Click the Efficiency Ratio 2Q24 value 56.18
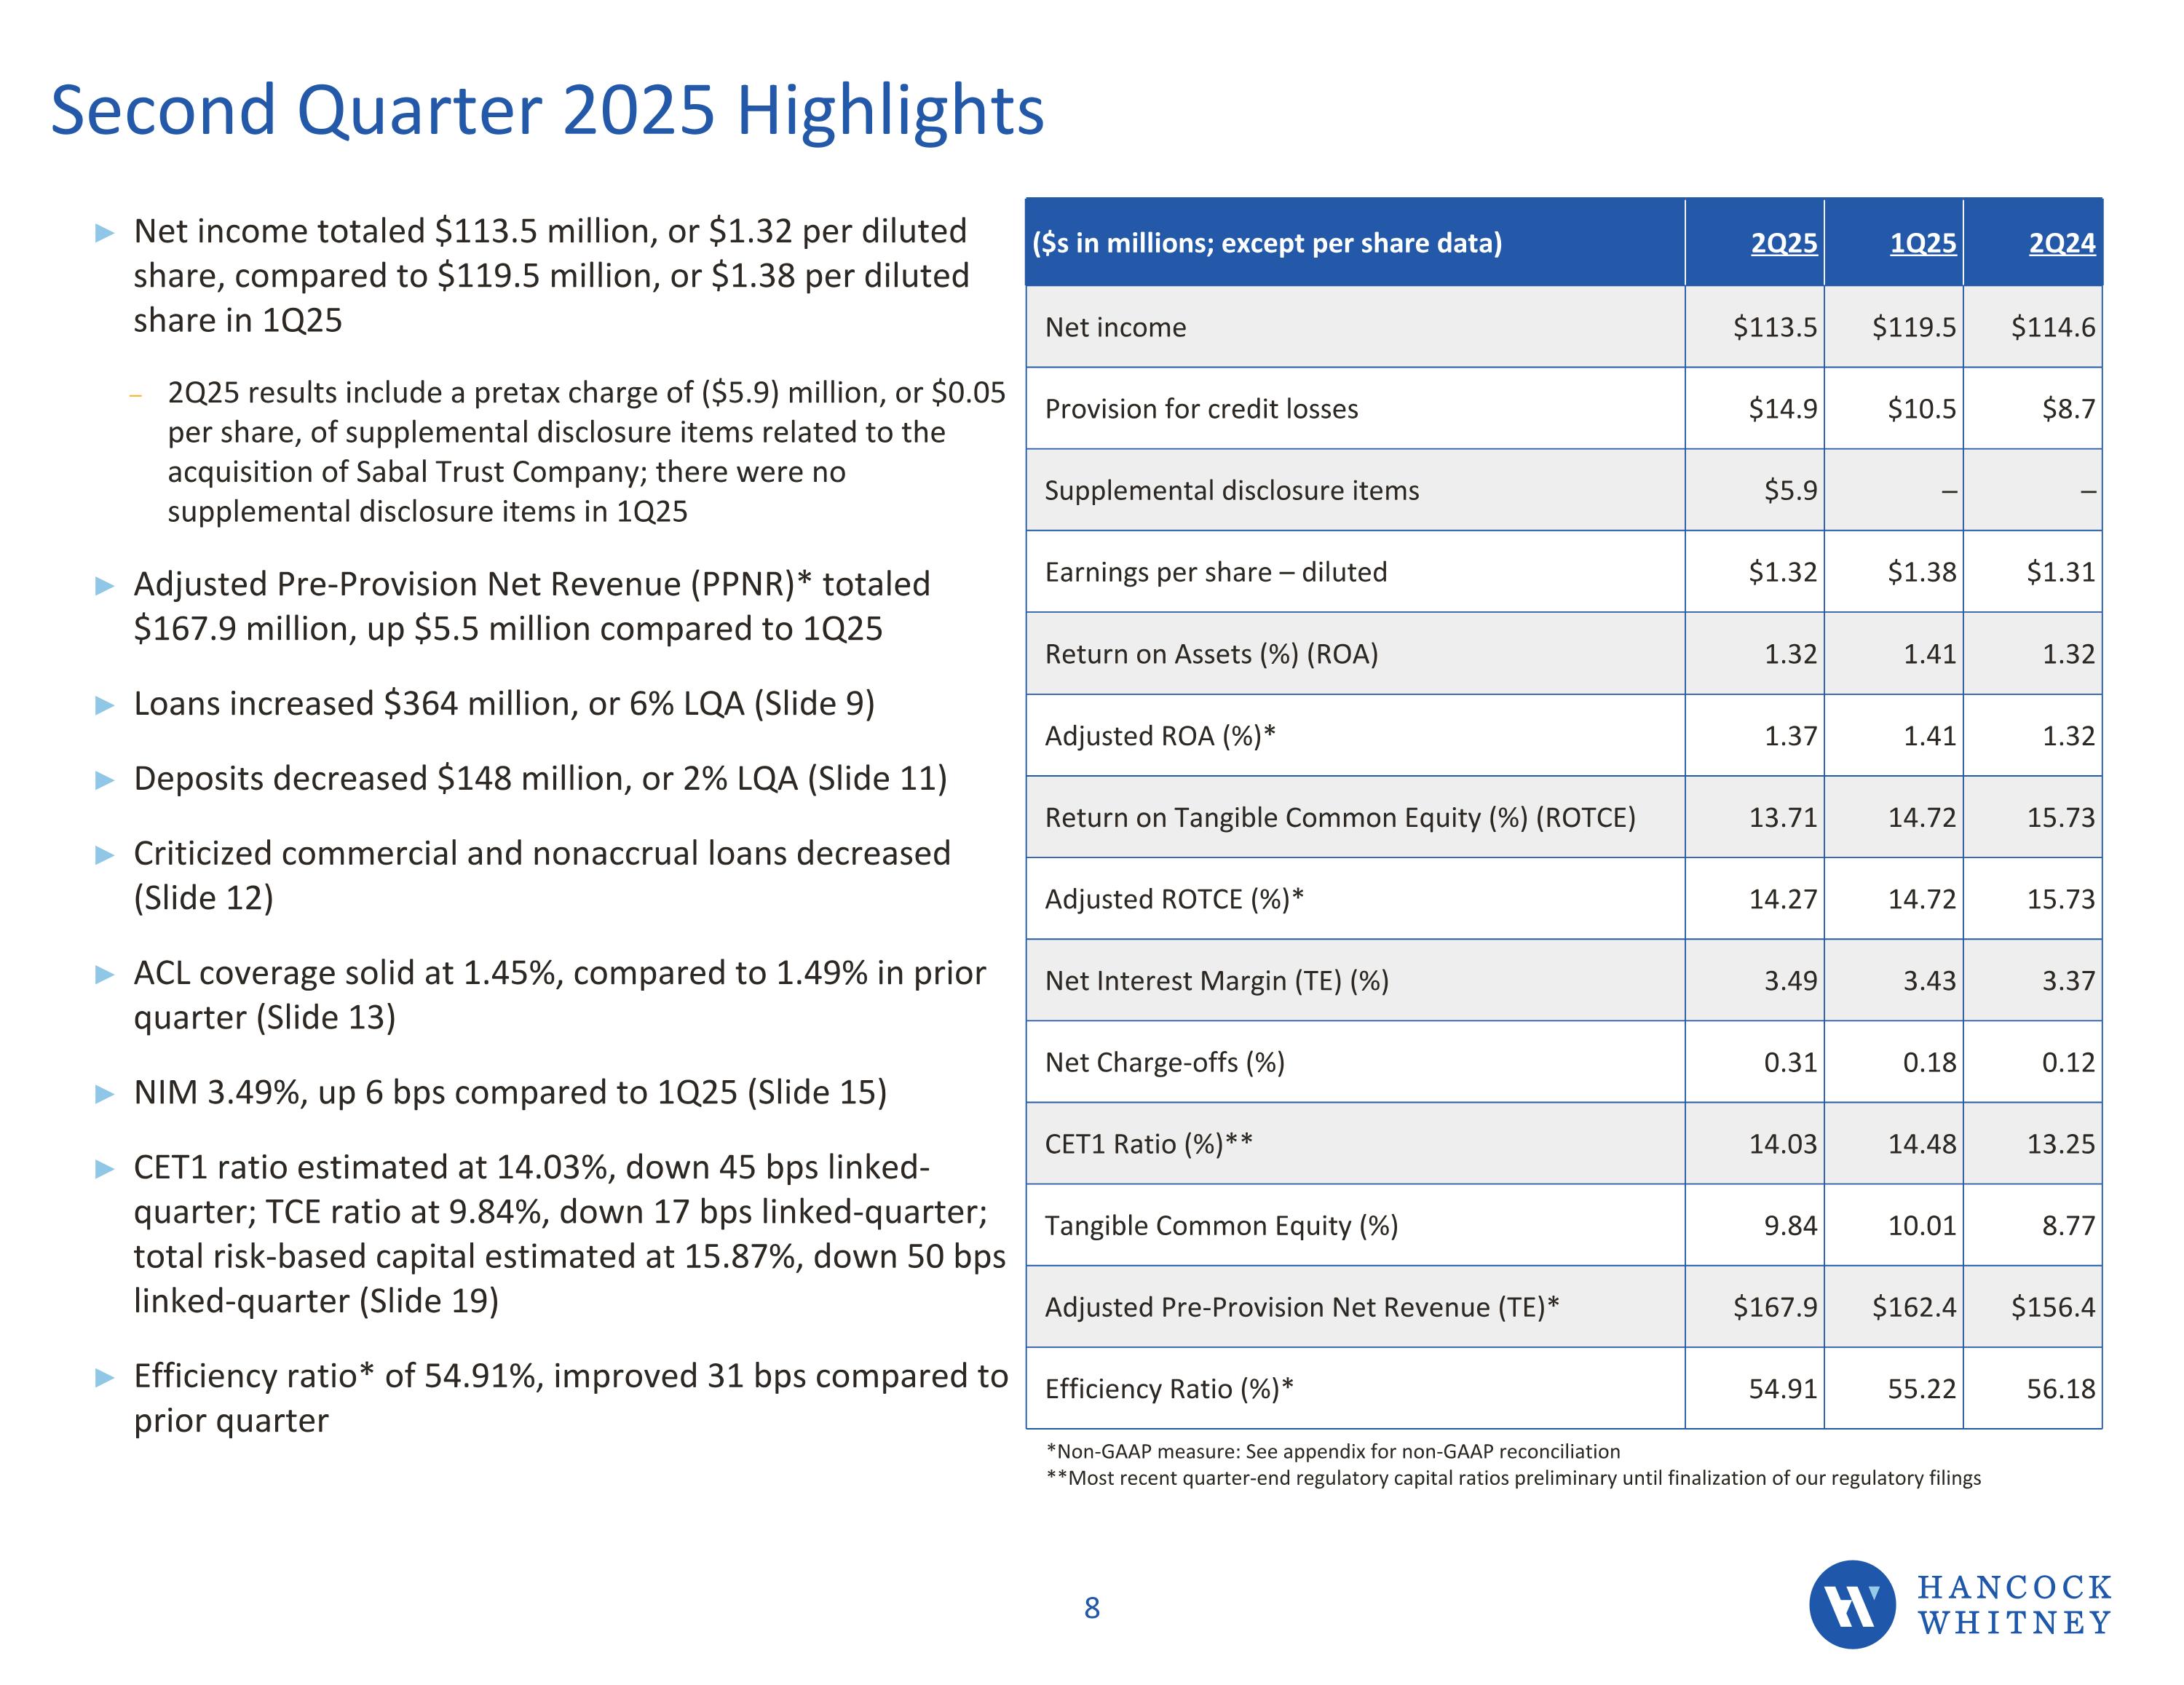Viewport: 2184px width, 1685px height. pos(2060,1389)
